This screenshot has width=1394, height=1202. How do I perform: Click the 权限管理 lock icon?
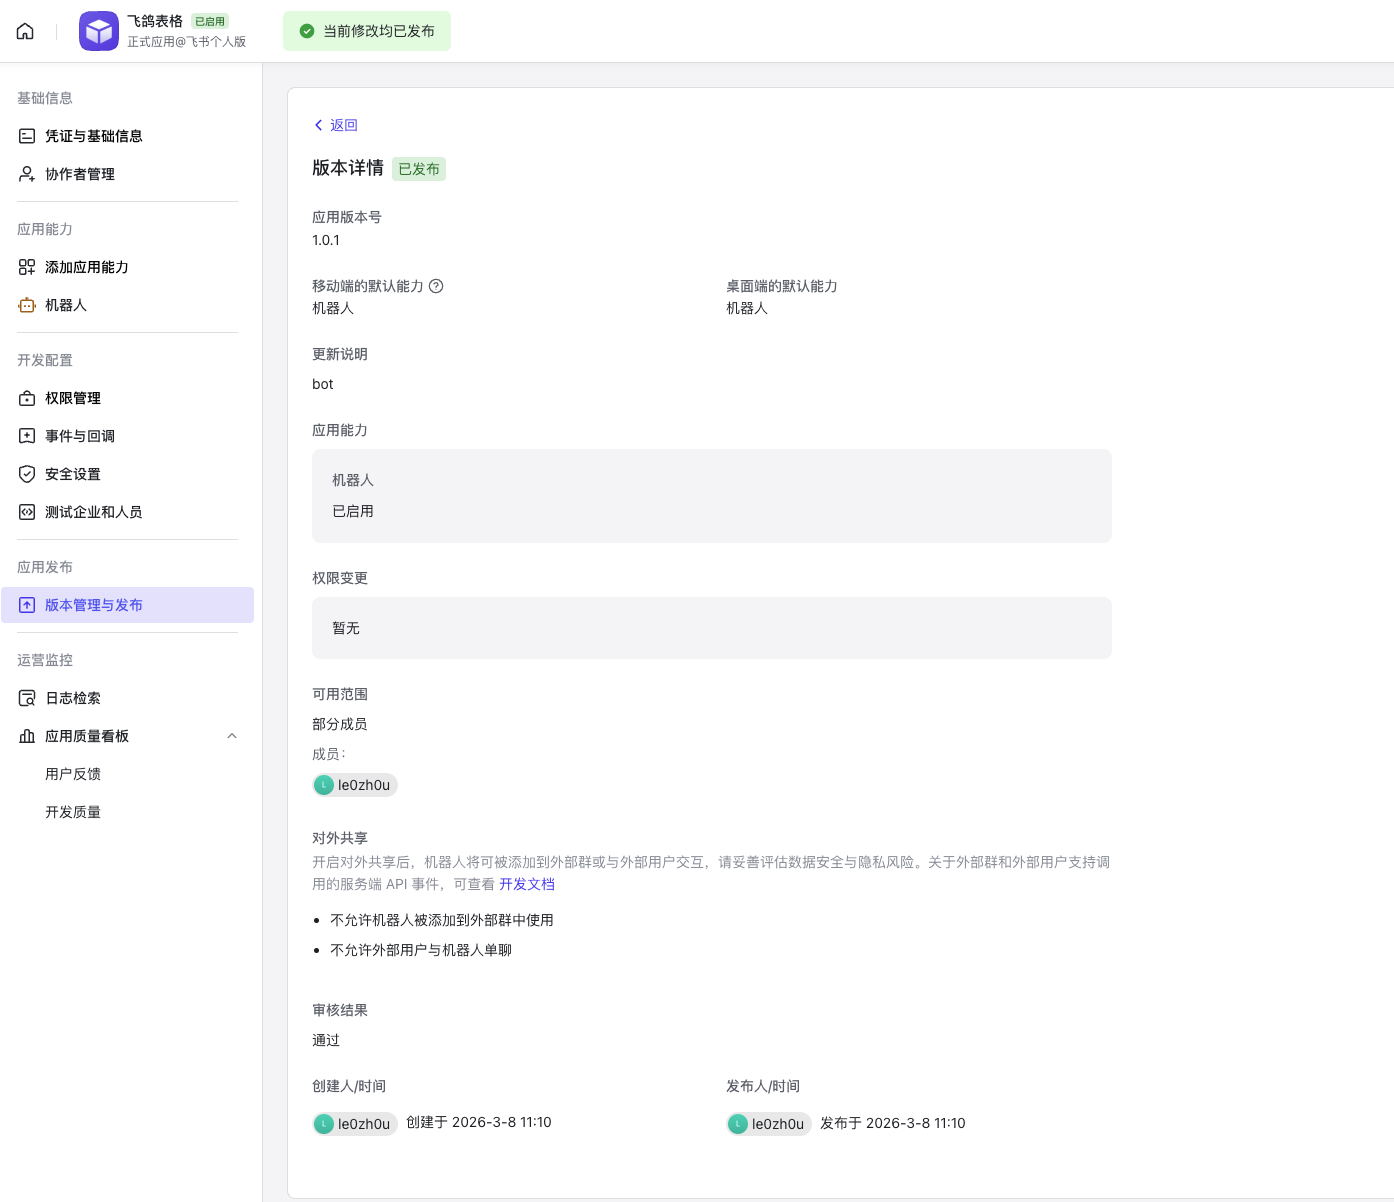click(27, 398)
